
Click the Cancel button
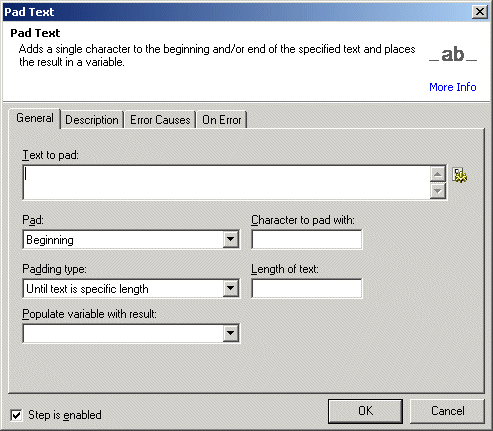coord(447,411)
